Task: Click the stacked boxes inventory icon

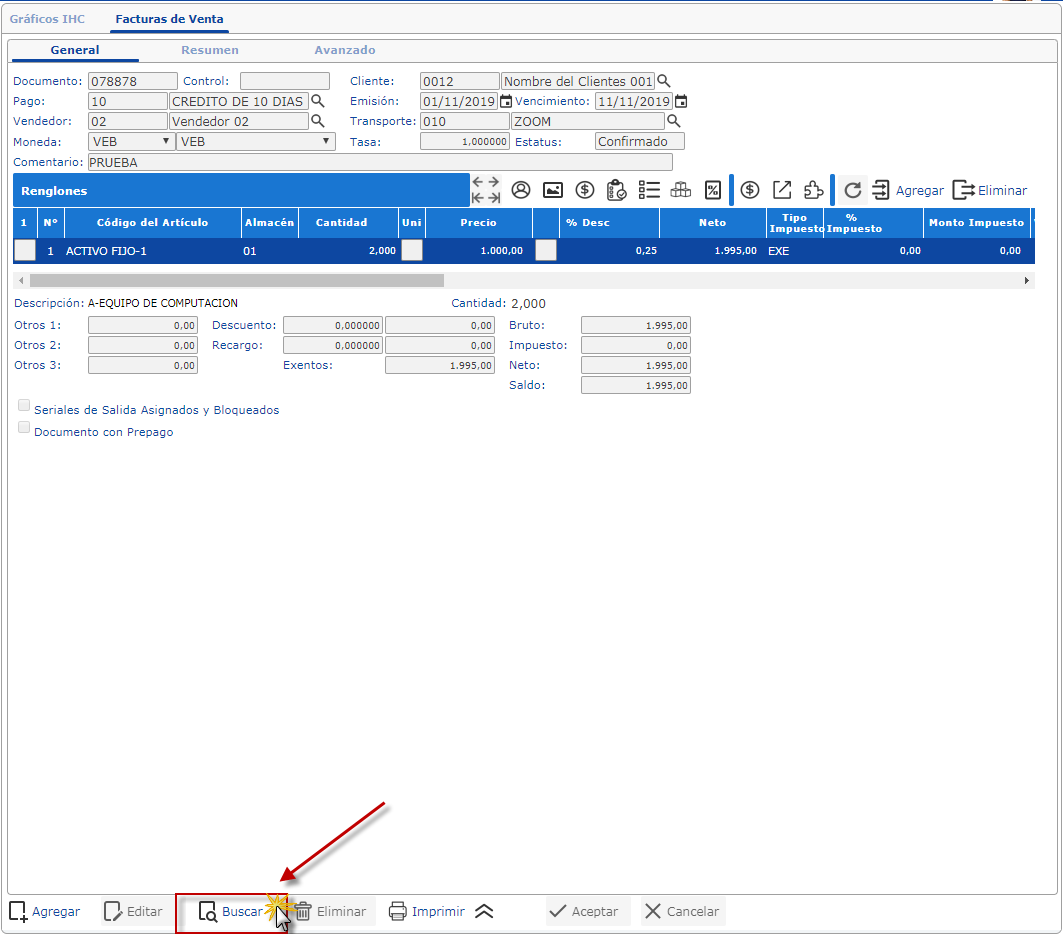Action: pyautogui.click(x=680, y=190)
